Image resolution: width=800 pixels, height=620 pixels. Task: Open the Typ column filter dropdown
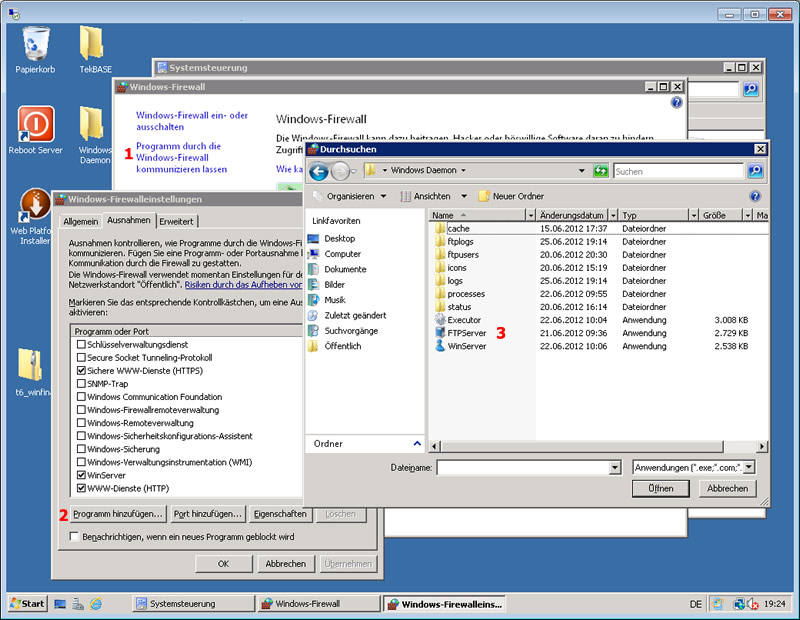693,215
